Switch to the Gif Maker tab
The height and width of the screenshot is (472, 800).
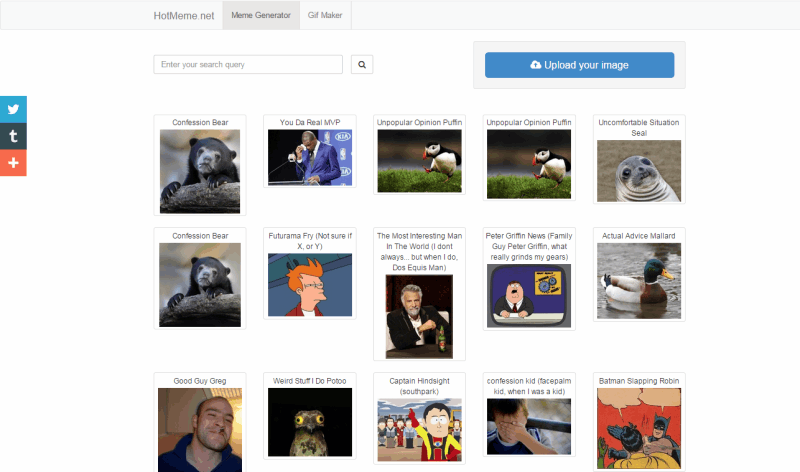coord(325,15)
